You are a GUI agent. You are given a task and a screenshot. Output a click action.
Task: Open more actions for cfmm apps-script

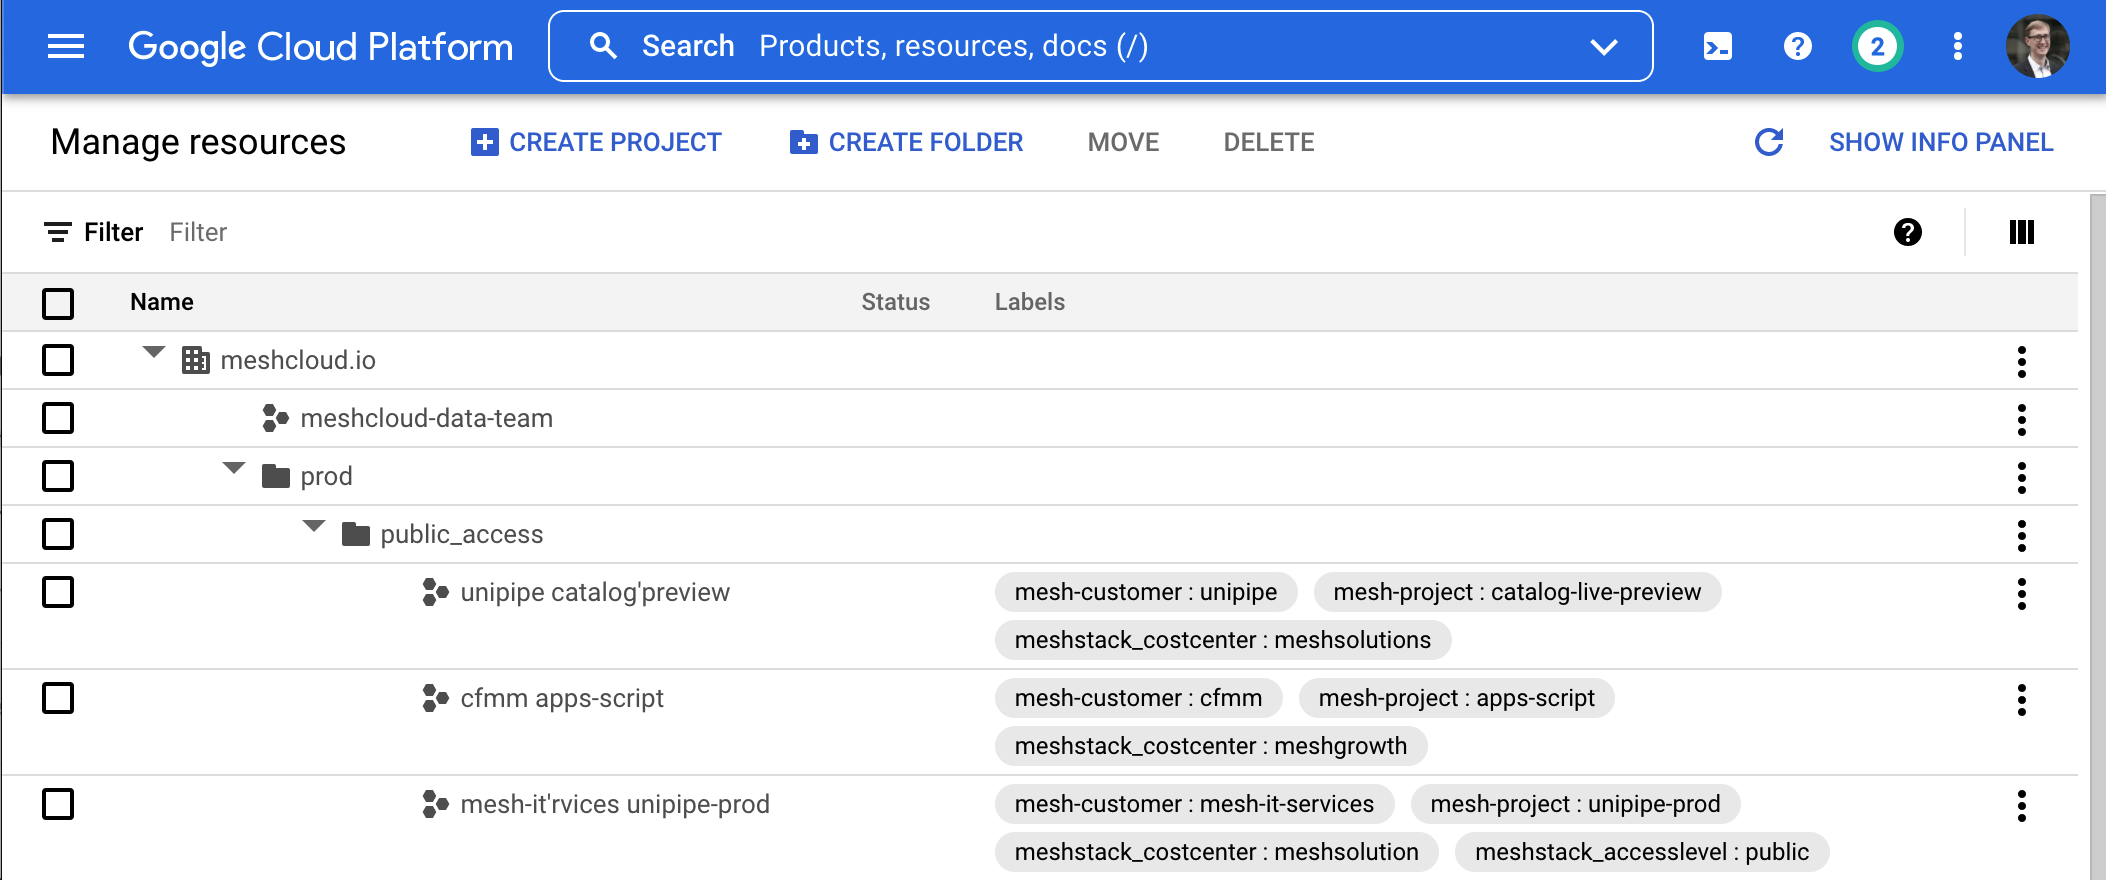2021,699
